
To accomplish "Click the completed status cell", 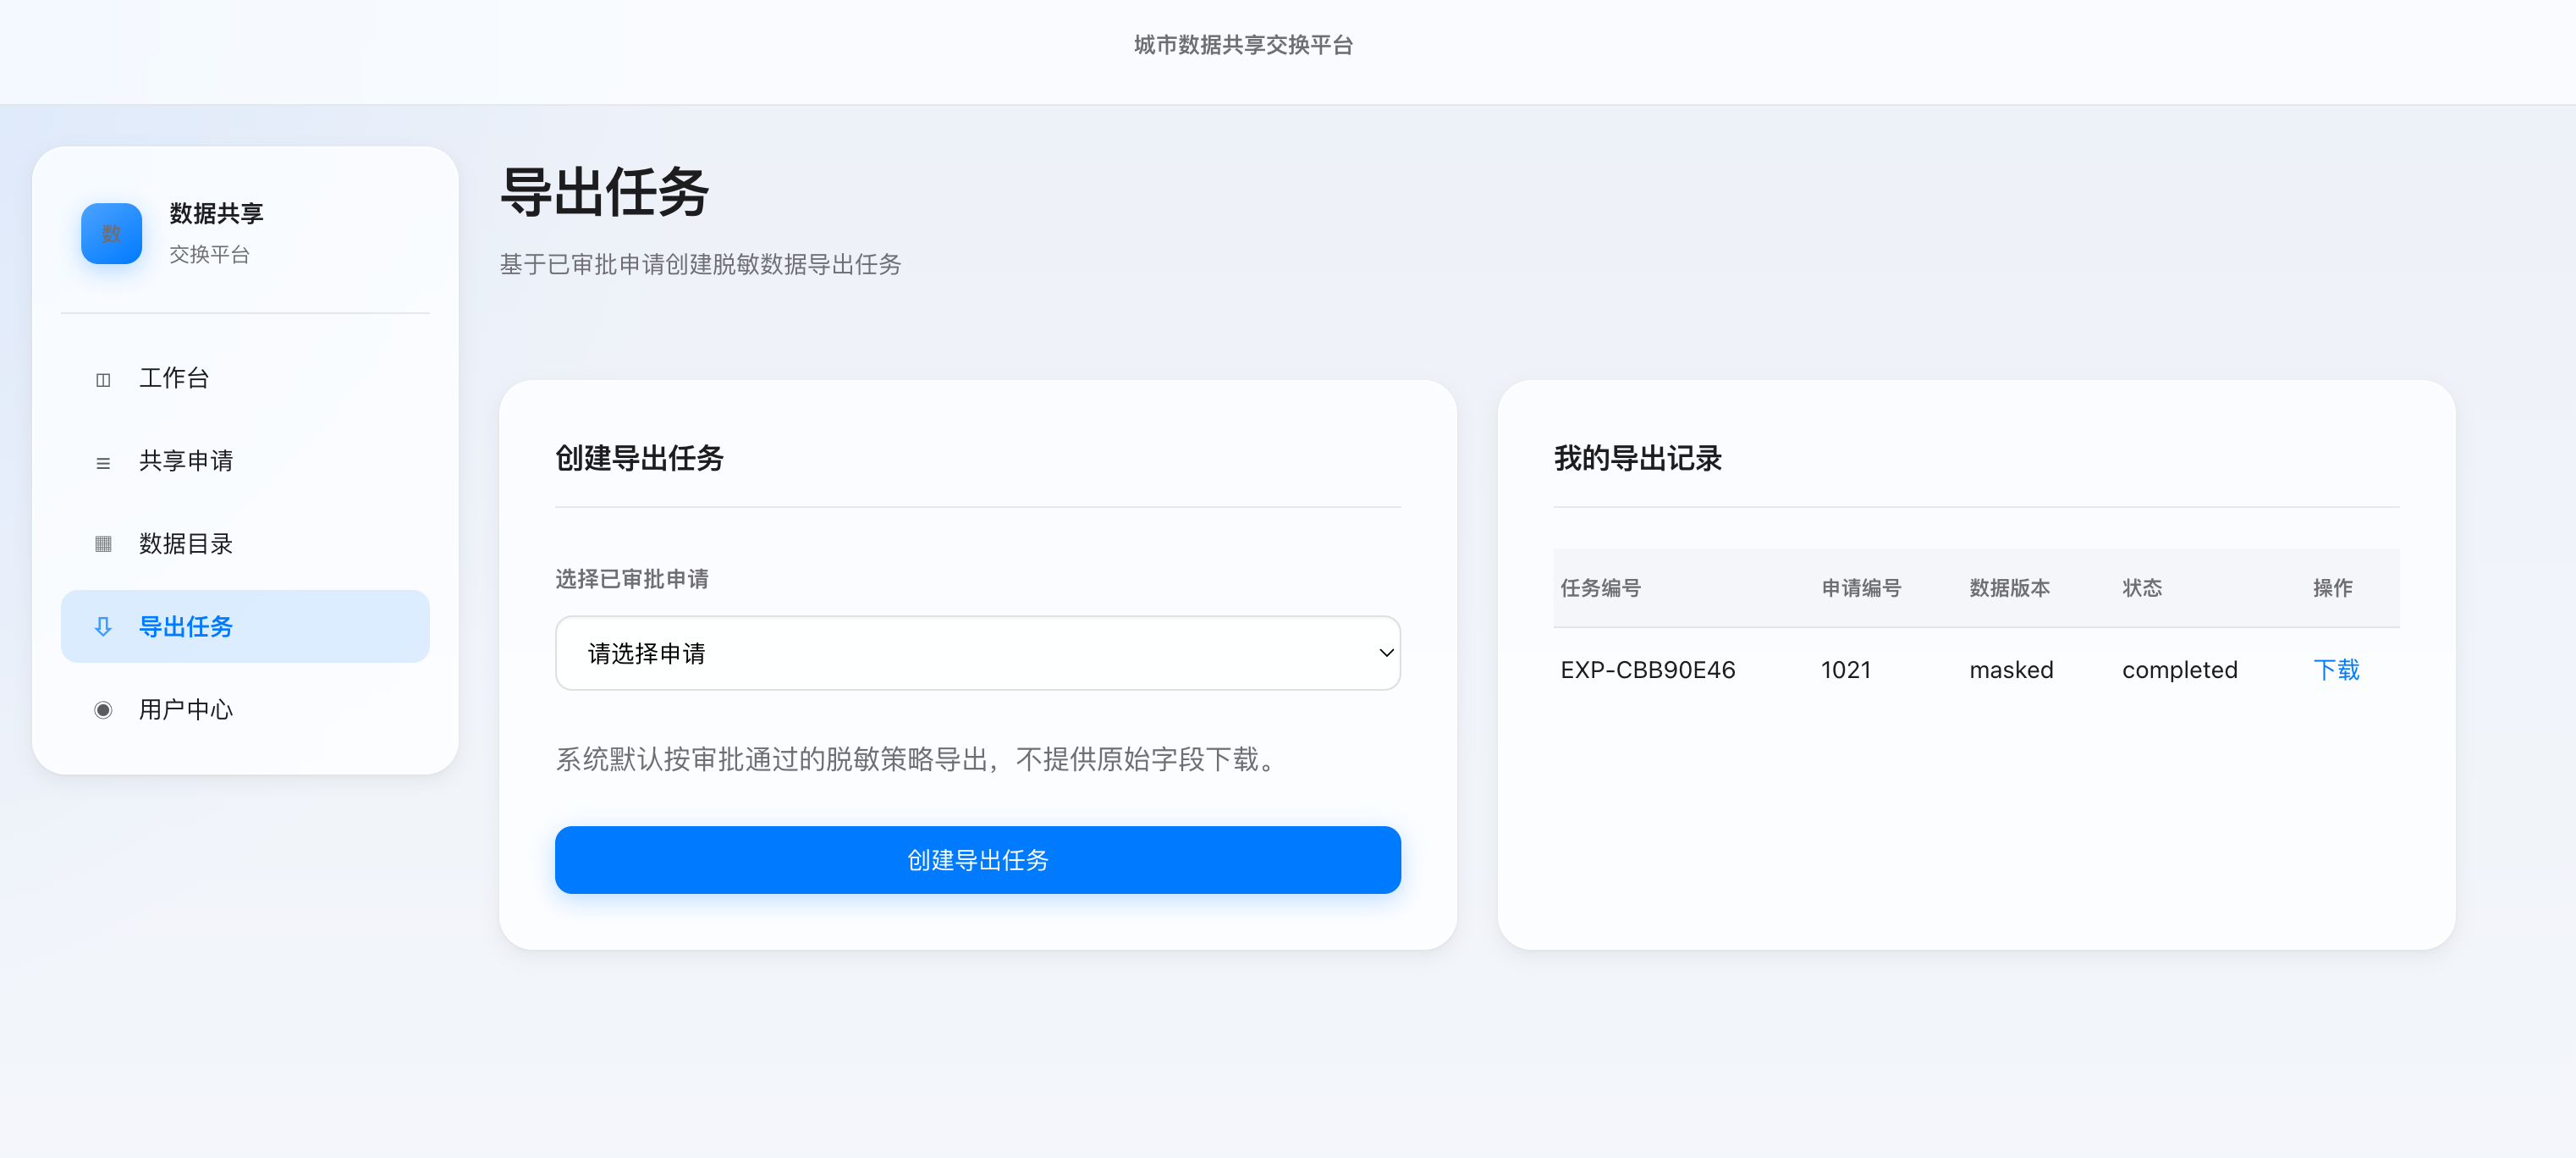I will [2180, 670].
